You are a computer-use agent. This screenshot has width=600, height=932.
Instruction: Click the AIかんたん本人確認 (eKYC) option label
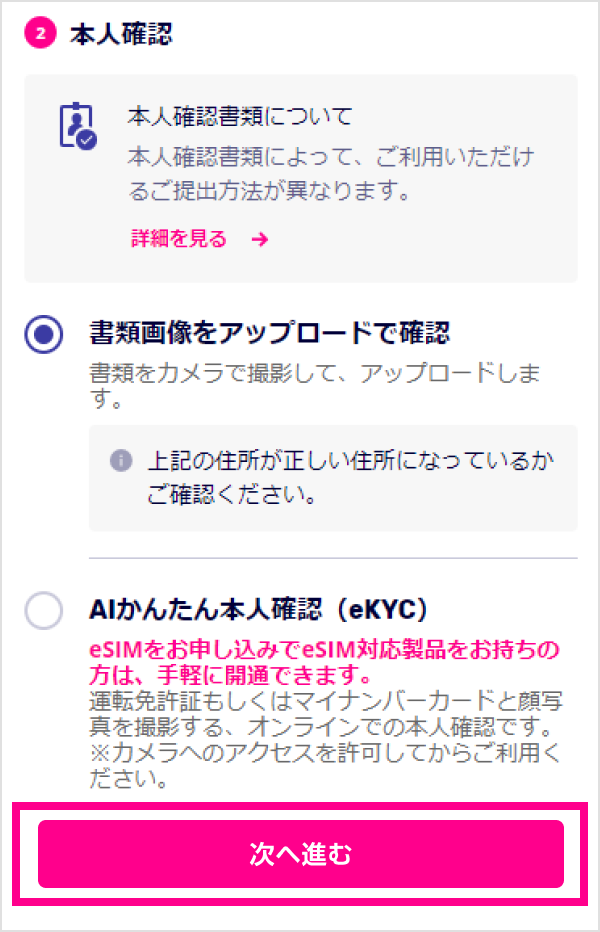[258, 610]
